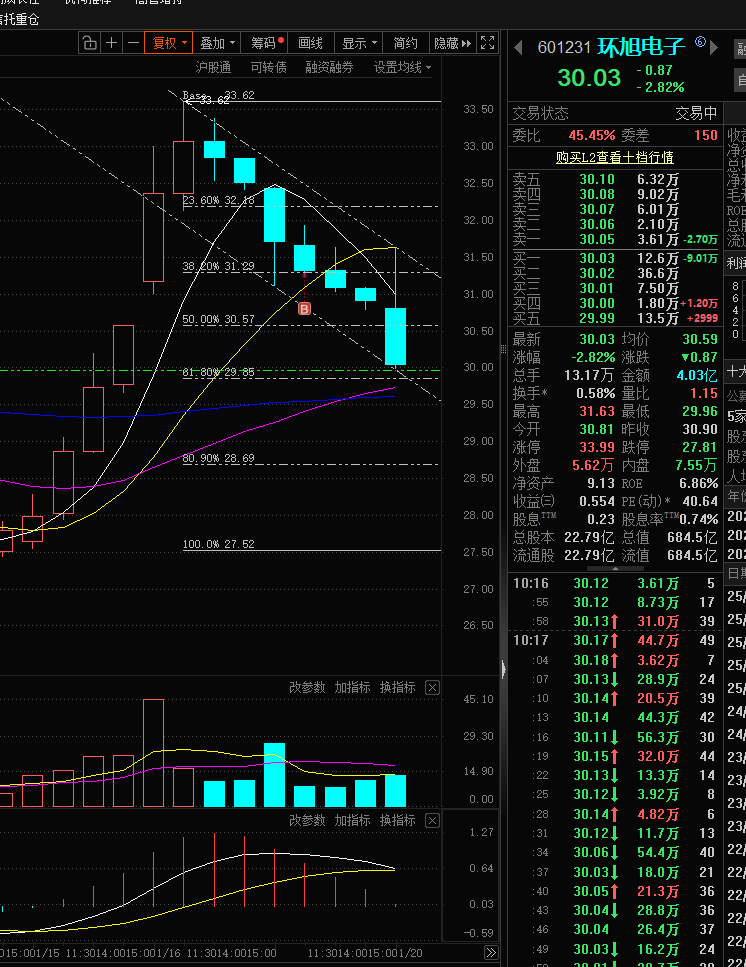Click 购买L2查看十档行情 link
This screenshot has height=967, width=746.
coord(615,157)
